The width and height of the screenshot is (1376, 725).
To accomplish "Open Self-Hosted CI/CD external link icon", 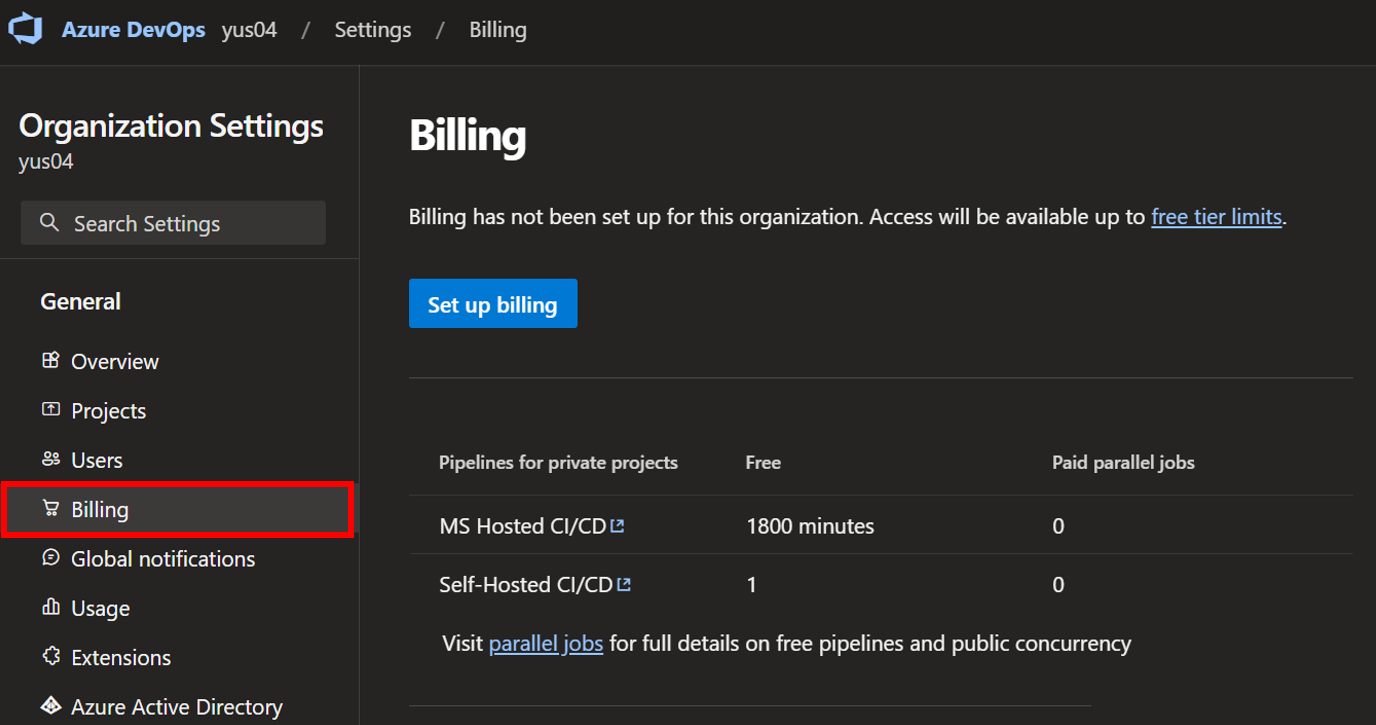I will pos(625,584).
